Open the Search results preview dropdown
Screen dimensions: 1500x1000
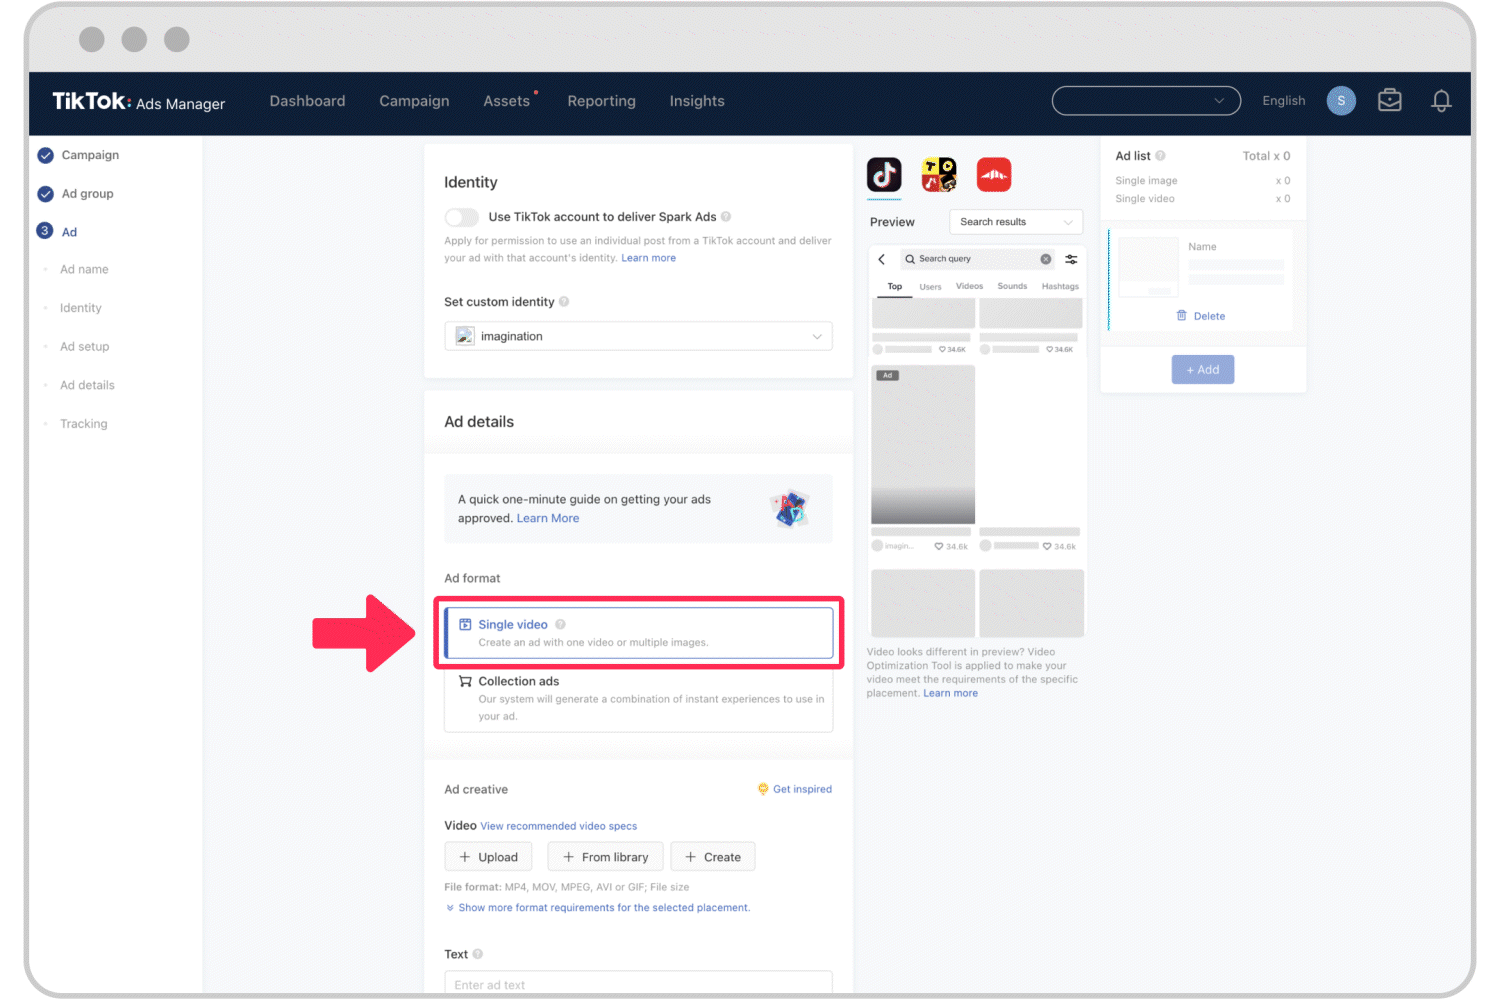[1016, 222]
